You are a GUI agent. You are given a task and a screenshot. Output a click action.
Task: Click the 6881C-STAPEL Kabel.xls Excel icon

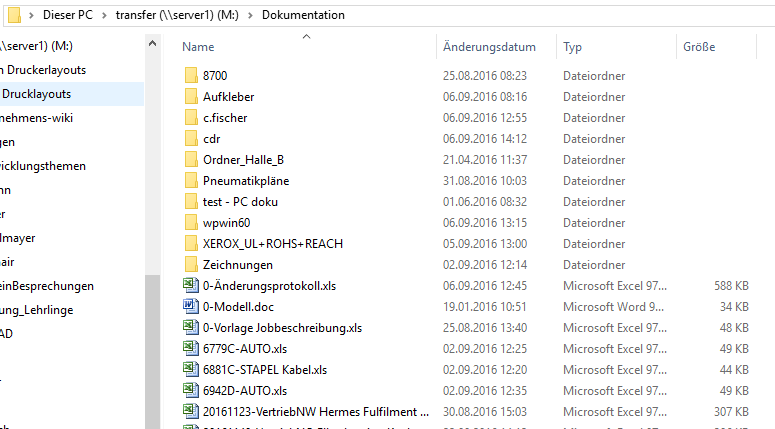pyautogui.click(x=192, y=370)
